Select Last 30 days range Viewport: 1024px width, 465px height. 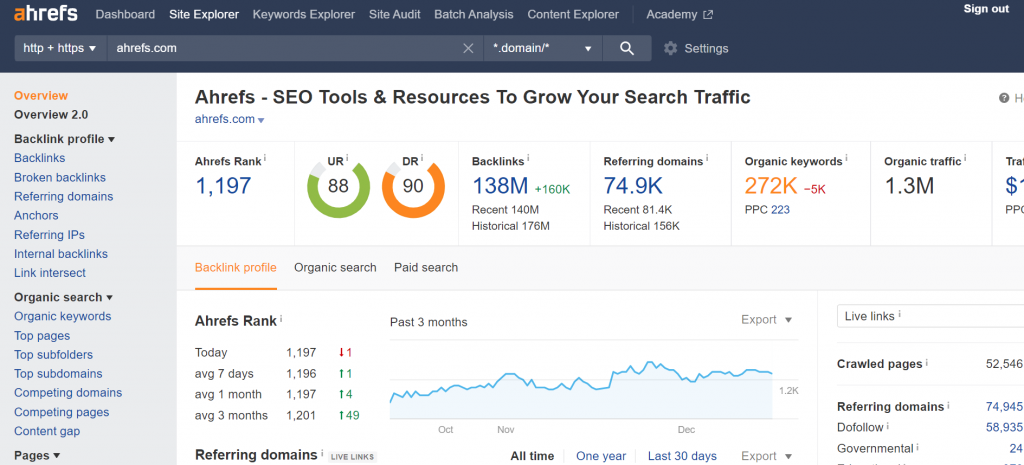pyautogui.click(x=682, y=456)
